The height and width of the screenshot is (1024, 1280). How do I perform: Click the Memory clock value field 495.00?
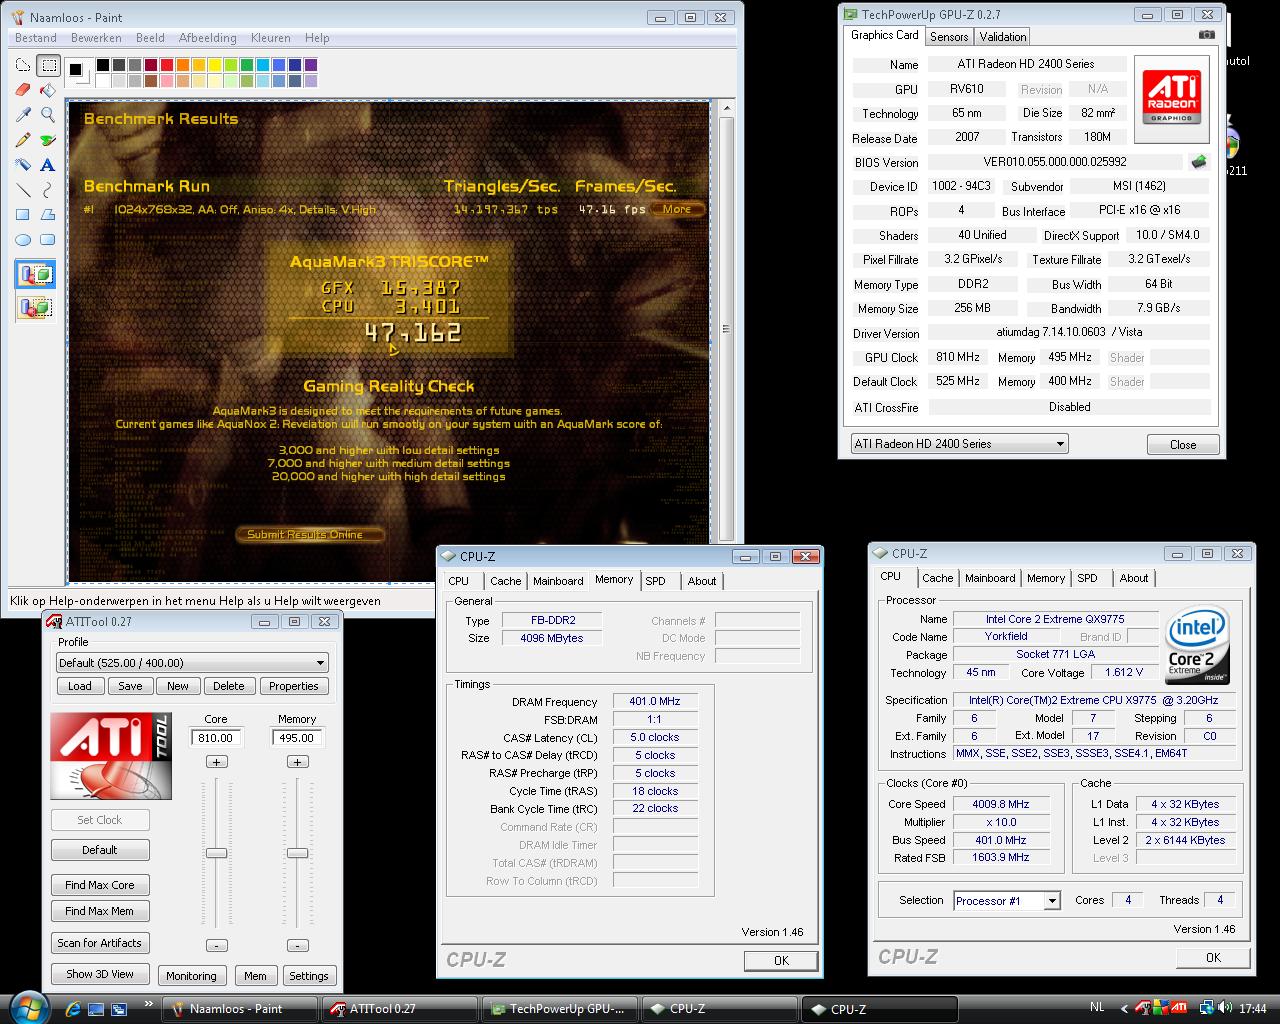pyautogui.click(x=297, y=738)
